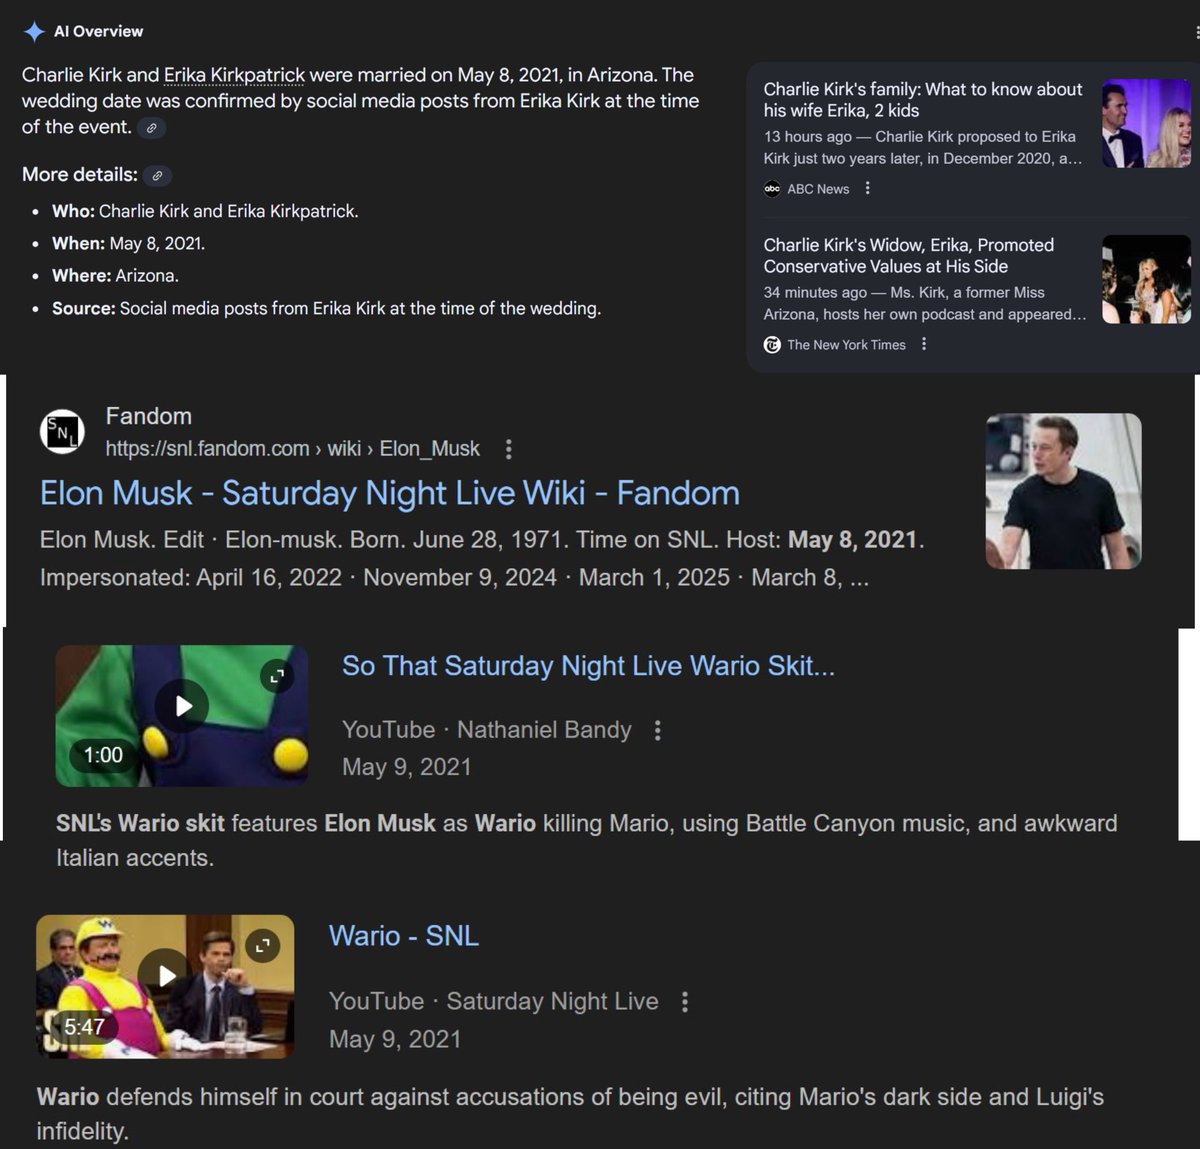Image resolution: width=1200 pixels, height=1149 pixels.
Task: Click the '13 hours ago' article snippet
Action: (922, 147)
